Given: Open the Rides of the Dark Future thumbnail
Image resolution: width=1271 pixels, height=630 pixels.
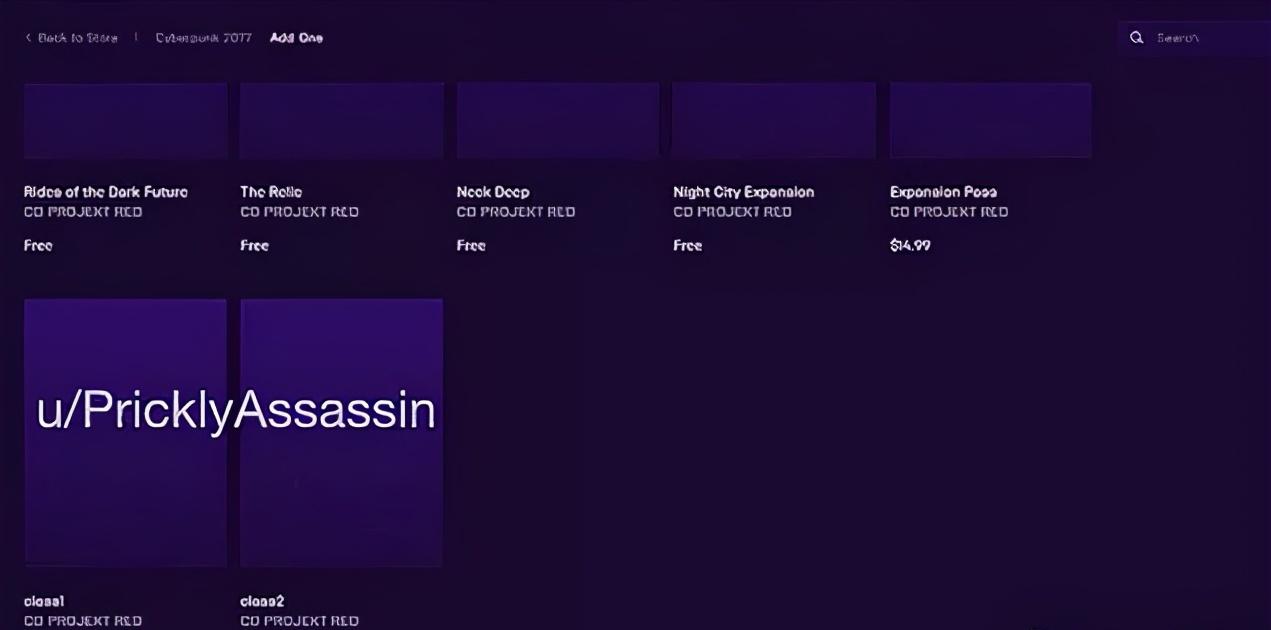Looking at the screenshot, I should (126, 120).
